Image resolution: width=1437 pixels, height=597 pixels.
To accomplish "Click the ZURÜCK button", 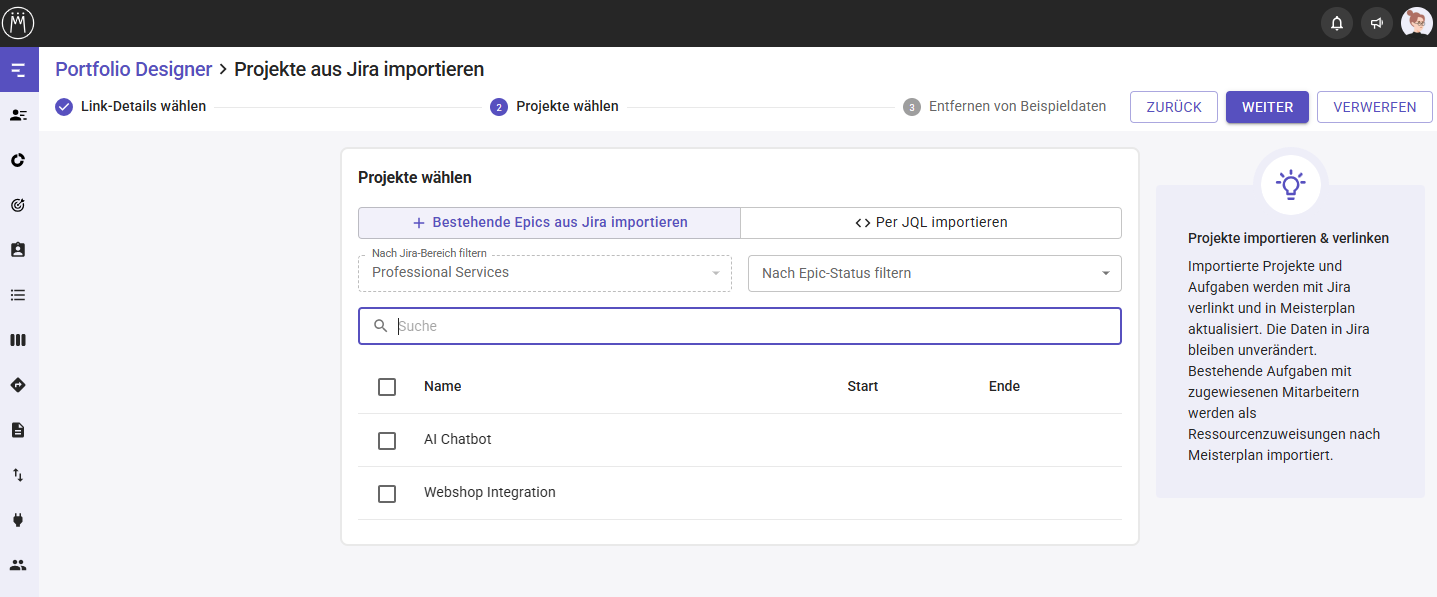I will [x=1174, y=107].
